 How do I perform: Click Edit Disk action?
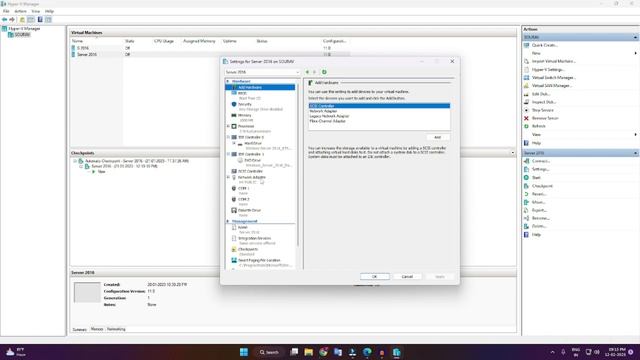click(541, 94)
